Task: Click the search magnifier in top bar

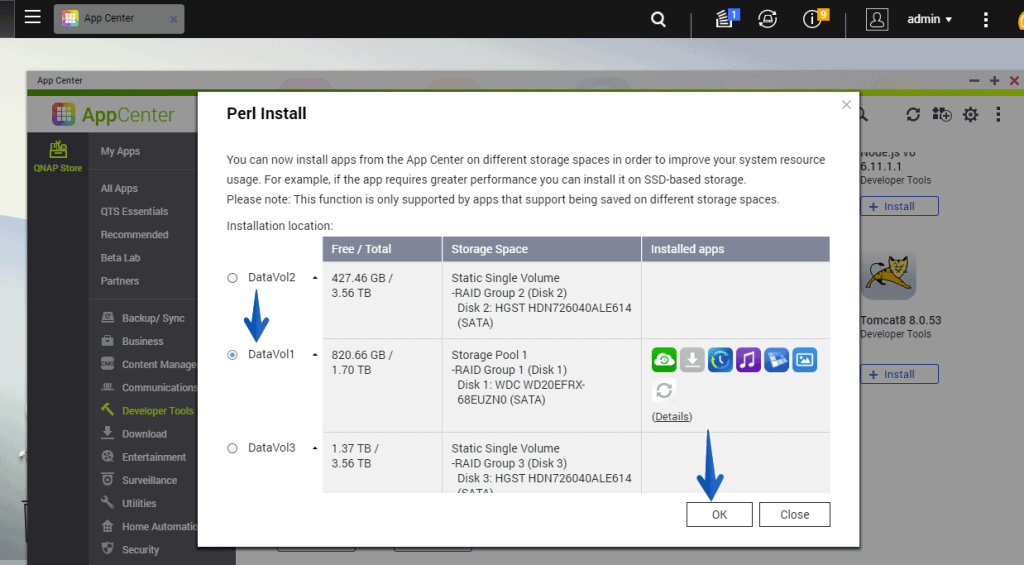Action: point(658,19)
